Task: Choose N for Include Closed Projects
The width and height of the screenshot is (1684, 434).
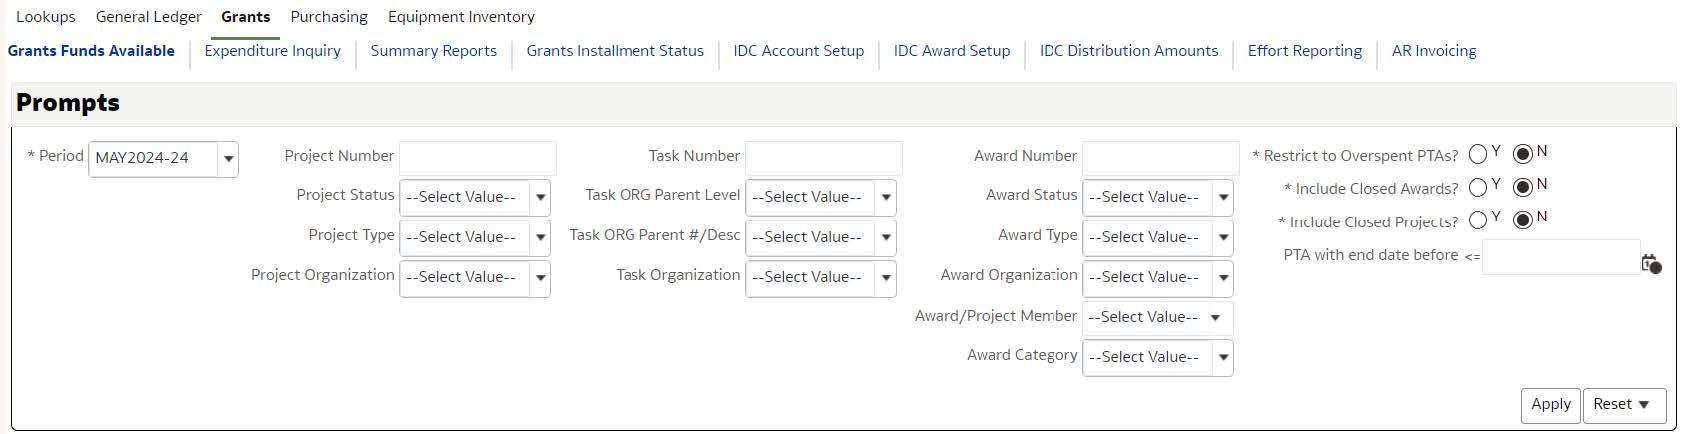Action: (x=1523, y=220)
